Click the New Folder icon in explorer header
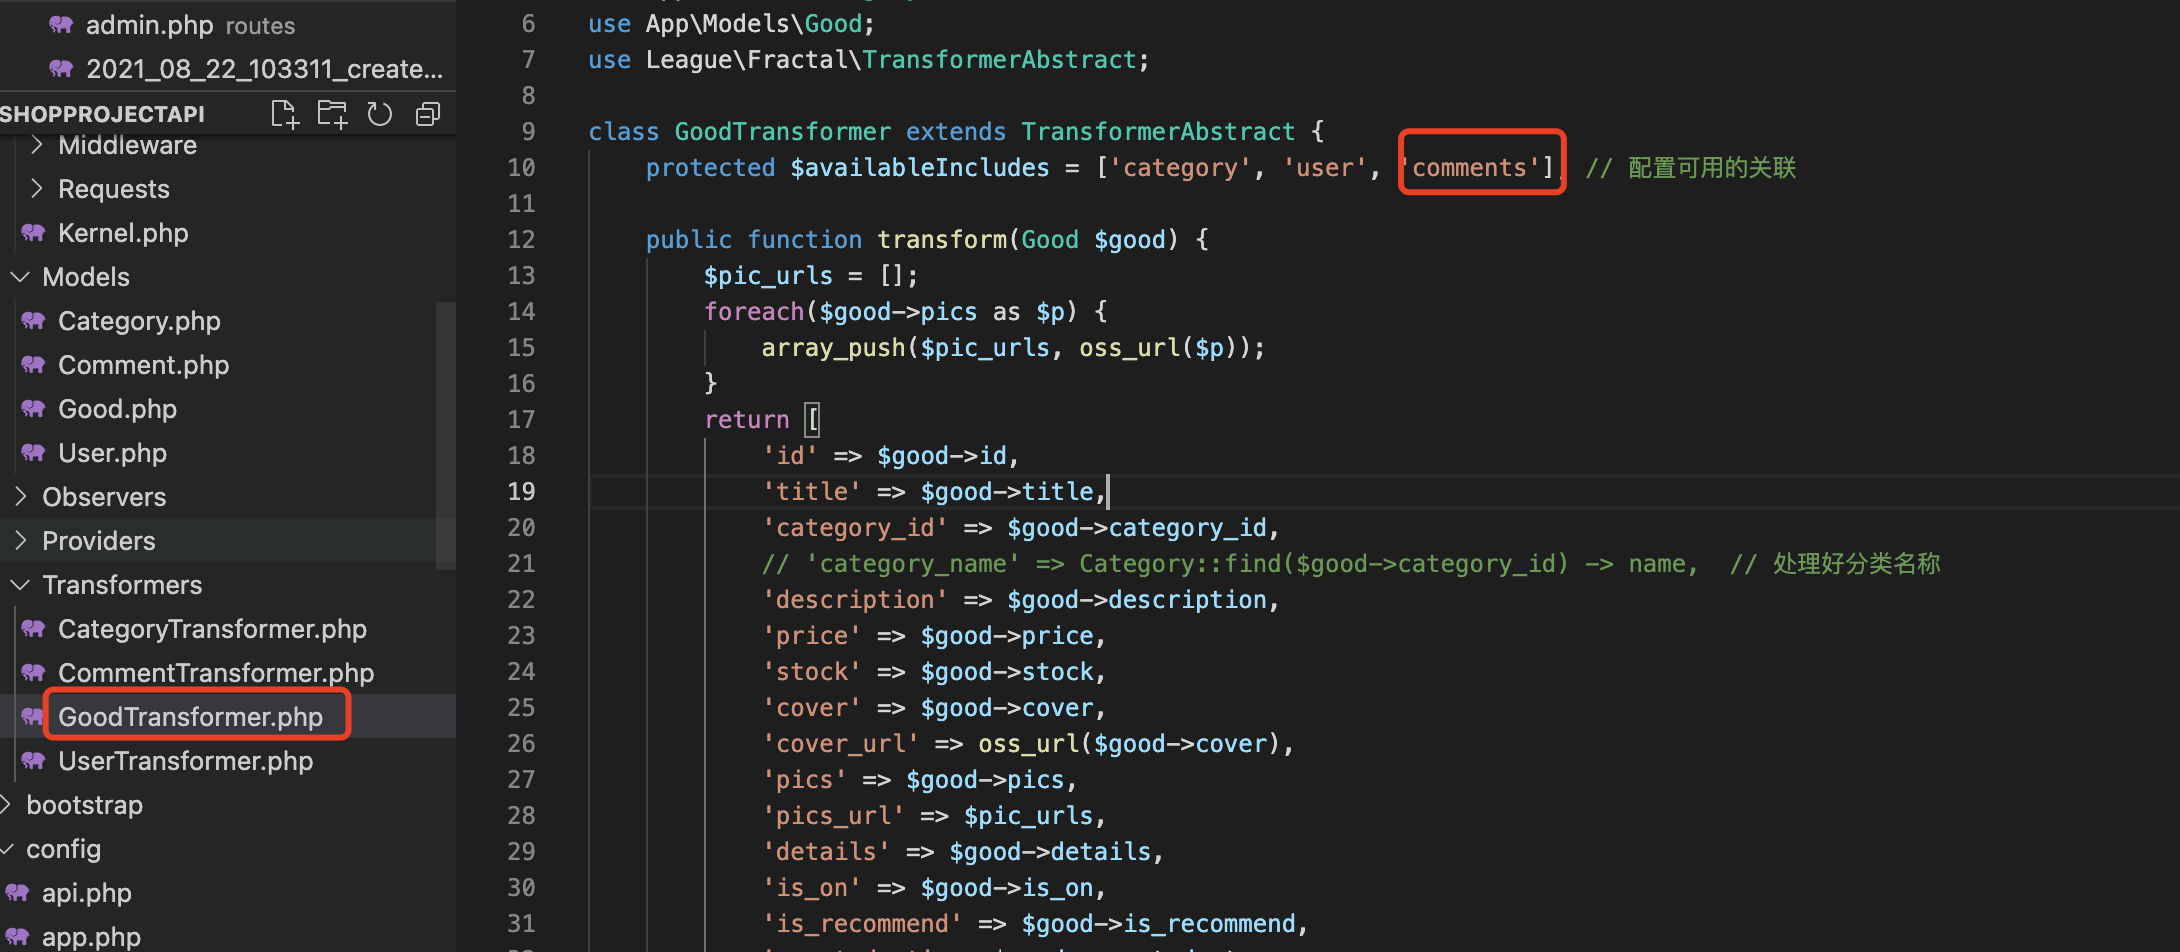Viewport: 2180px width, 952px height. click(x=332, y=114)
